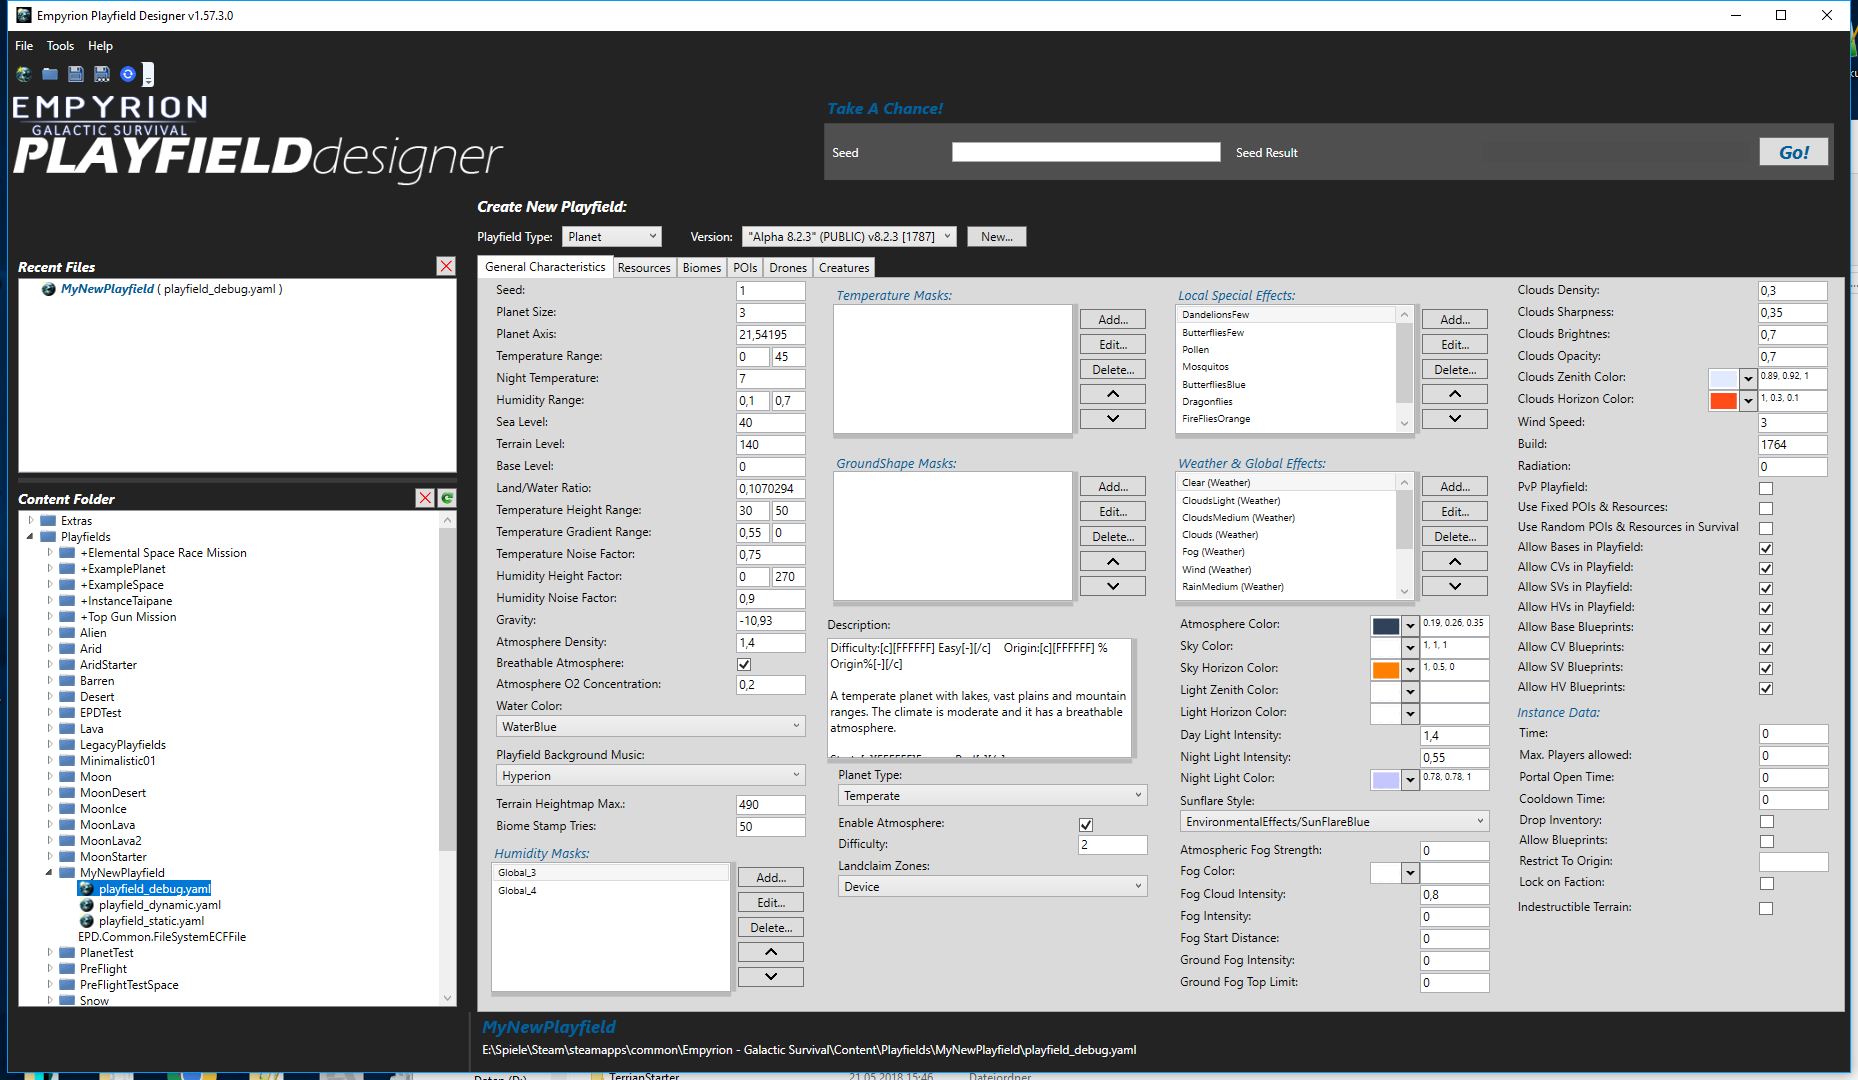The width and height of the screenshot is (1858, 1080).
Task: Click Delete... for Local Special Effects
Action: pos(1455,370)
